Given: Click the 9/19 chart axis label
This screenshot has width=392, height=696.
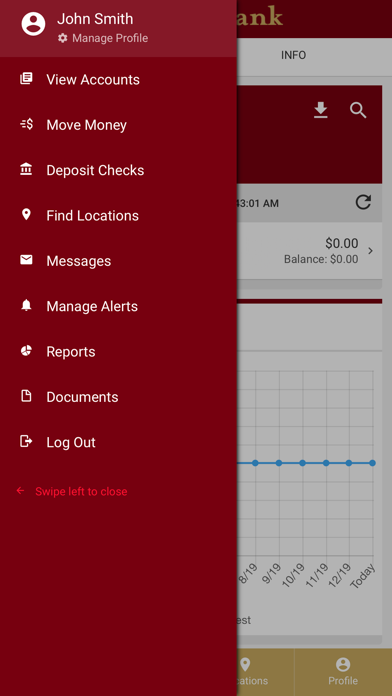Looking at the screenshot, I should pos(272,574).
